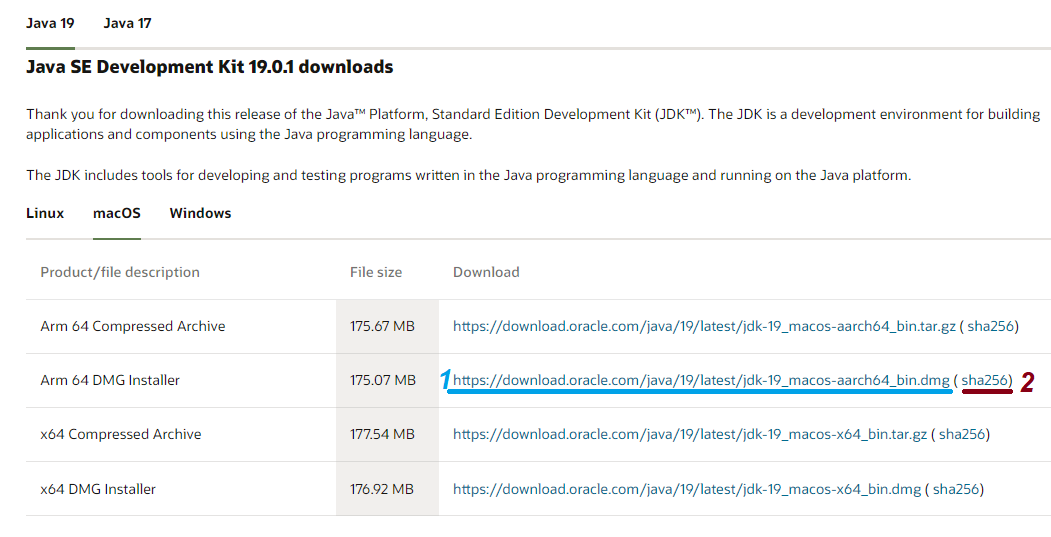Click the 'File size' column header

pos(376,272)
